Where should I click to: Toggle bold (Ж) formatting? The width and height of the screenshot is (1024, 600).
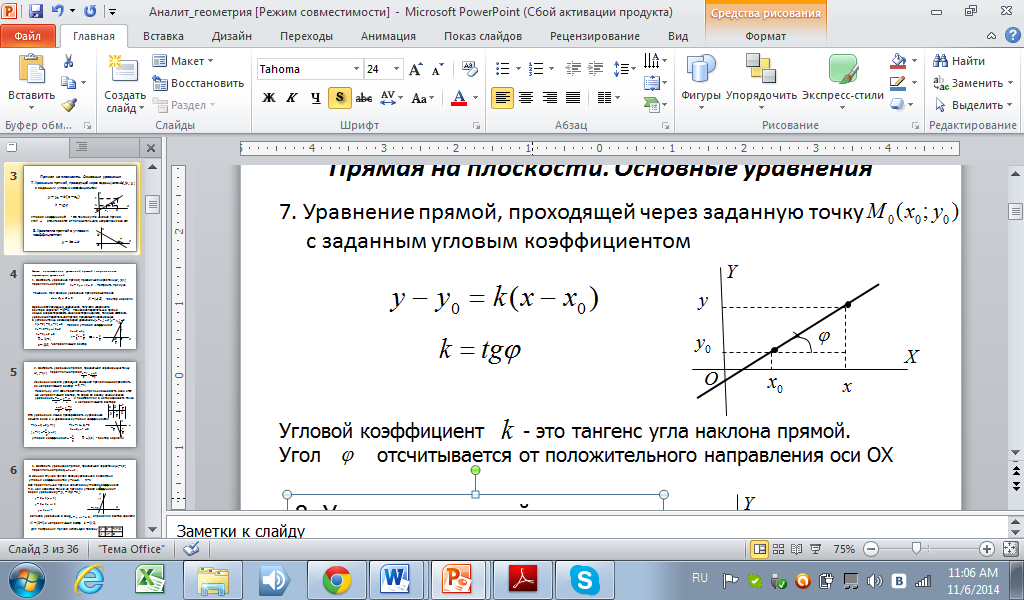coord(268,98)
